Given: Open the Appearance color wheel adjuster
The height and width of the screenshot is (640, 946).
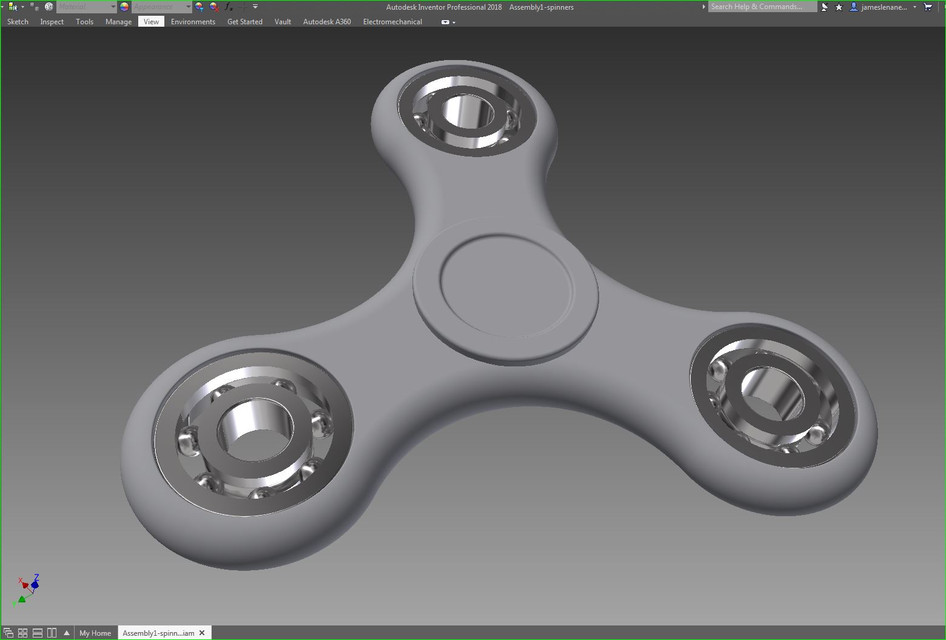Looking at the screenshot, I should (200, 7).
